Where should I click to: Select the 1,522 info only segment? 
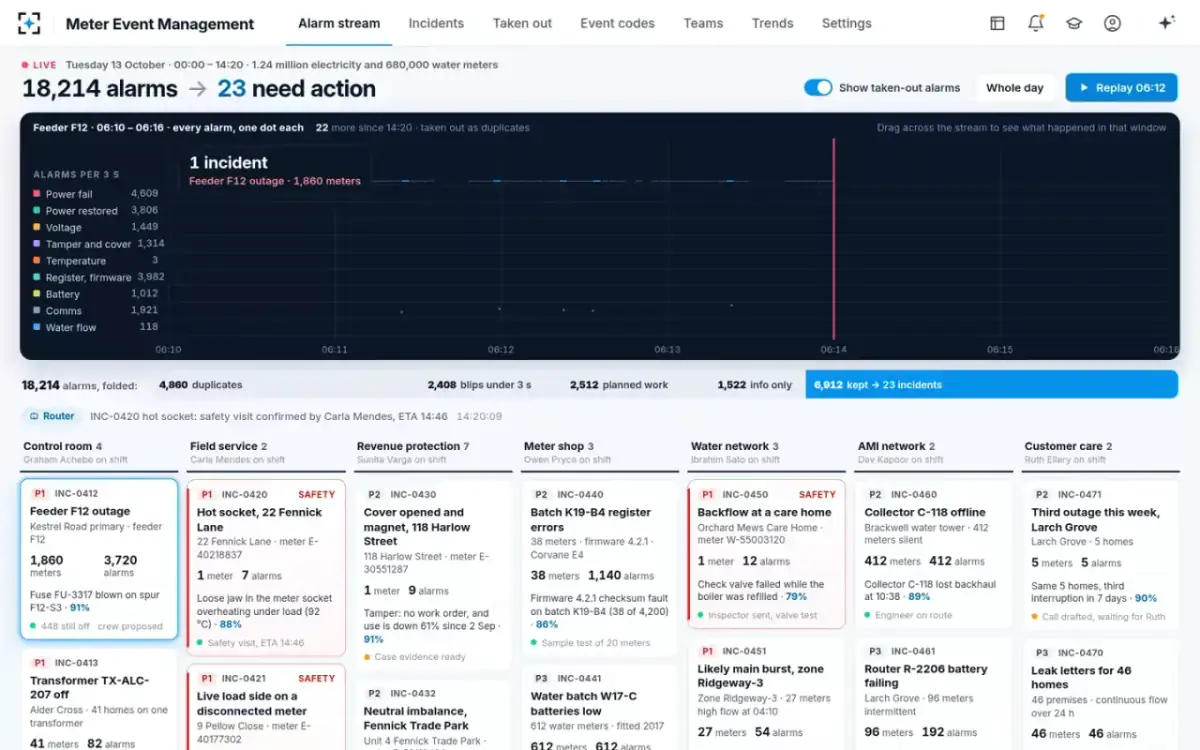coord(754,384)
